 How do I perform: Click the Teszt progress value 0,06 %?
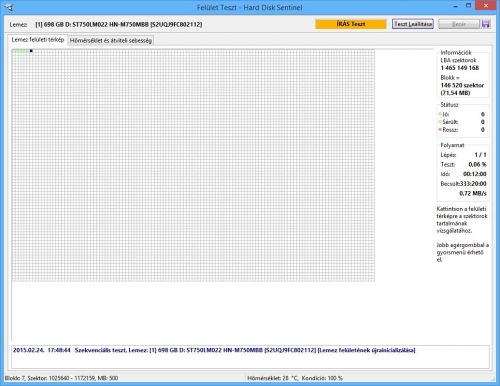pos(477,165)
